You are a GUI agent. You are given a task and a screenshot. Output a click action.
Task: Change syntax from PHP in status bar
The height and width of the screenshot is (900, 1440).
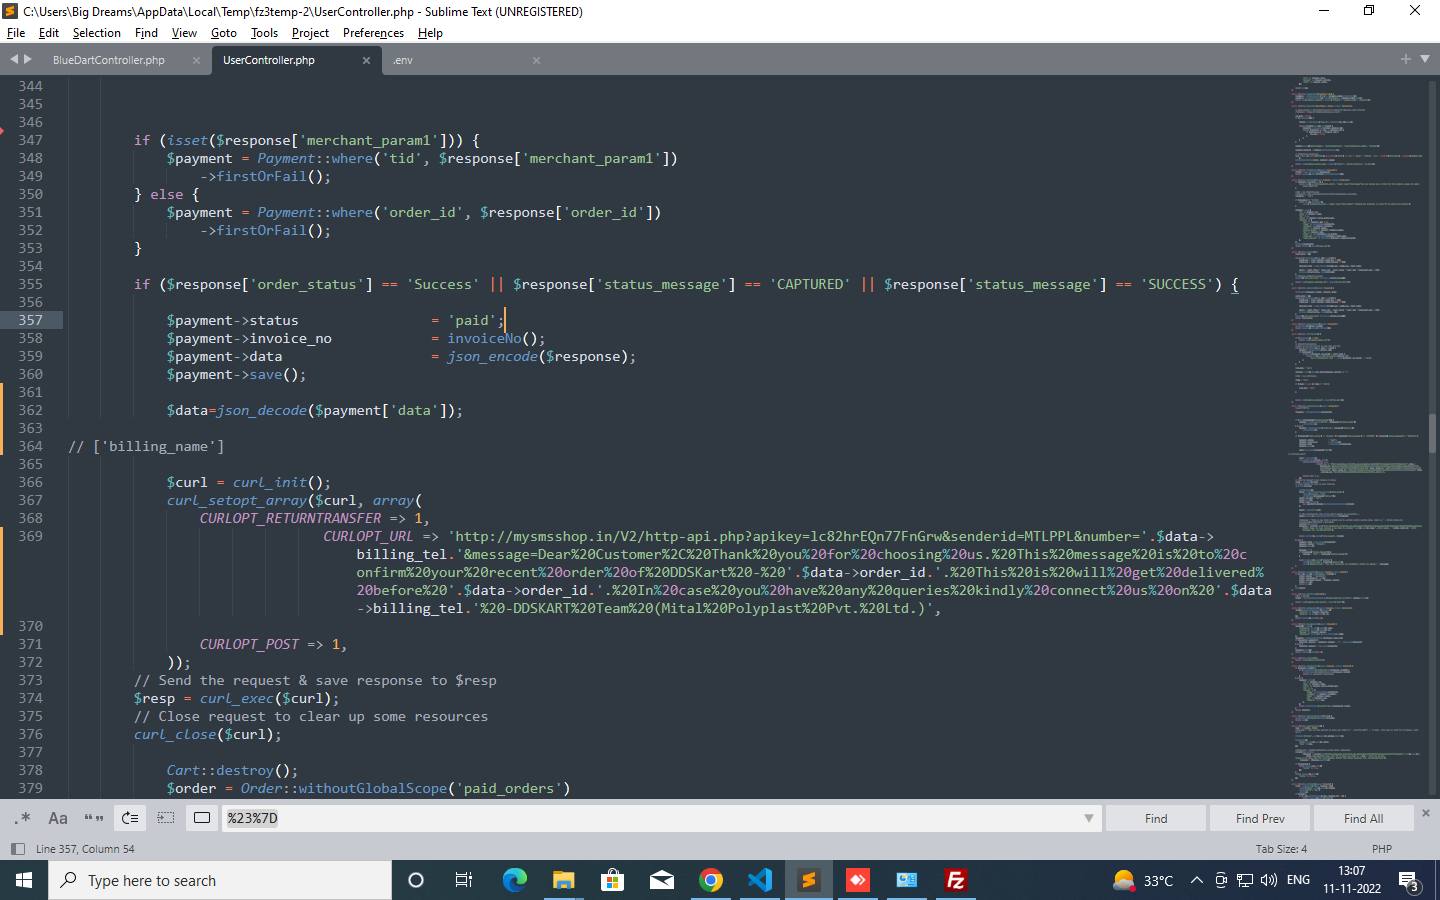1381,849
